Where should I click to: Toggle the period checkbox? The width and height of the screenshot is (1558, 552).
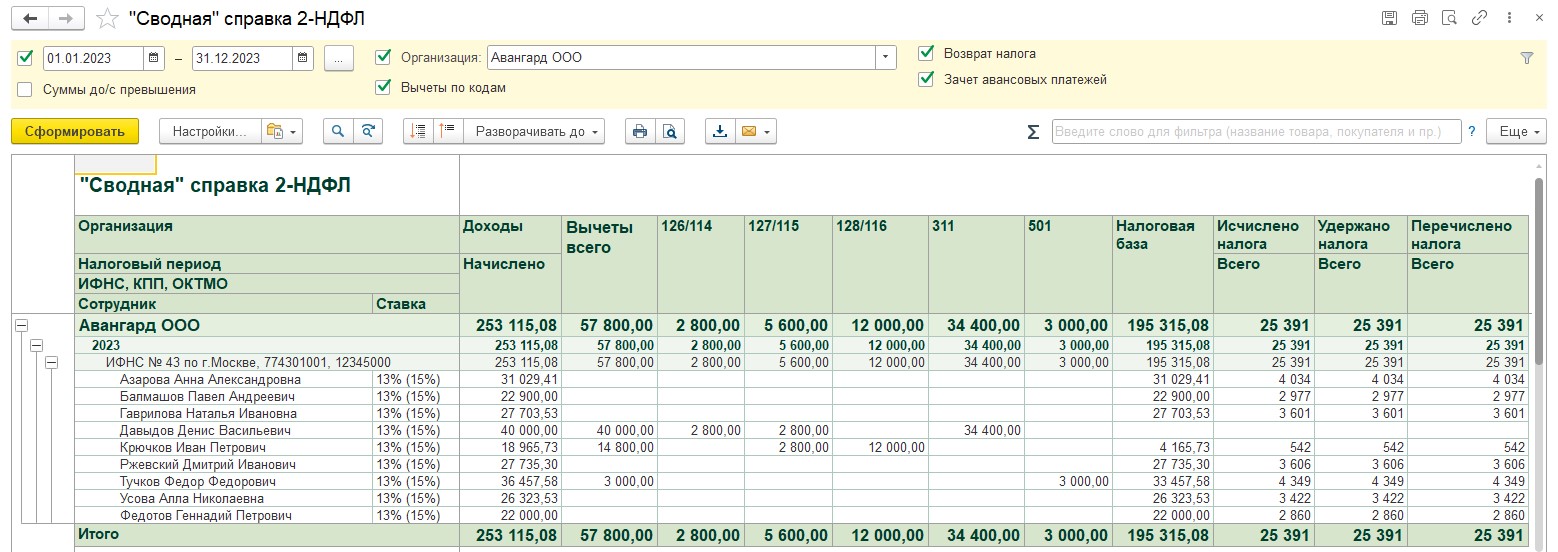click(25, 58)
